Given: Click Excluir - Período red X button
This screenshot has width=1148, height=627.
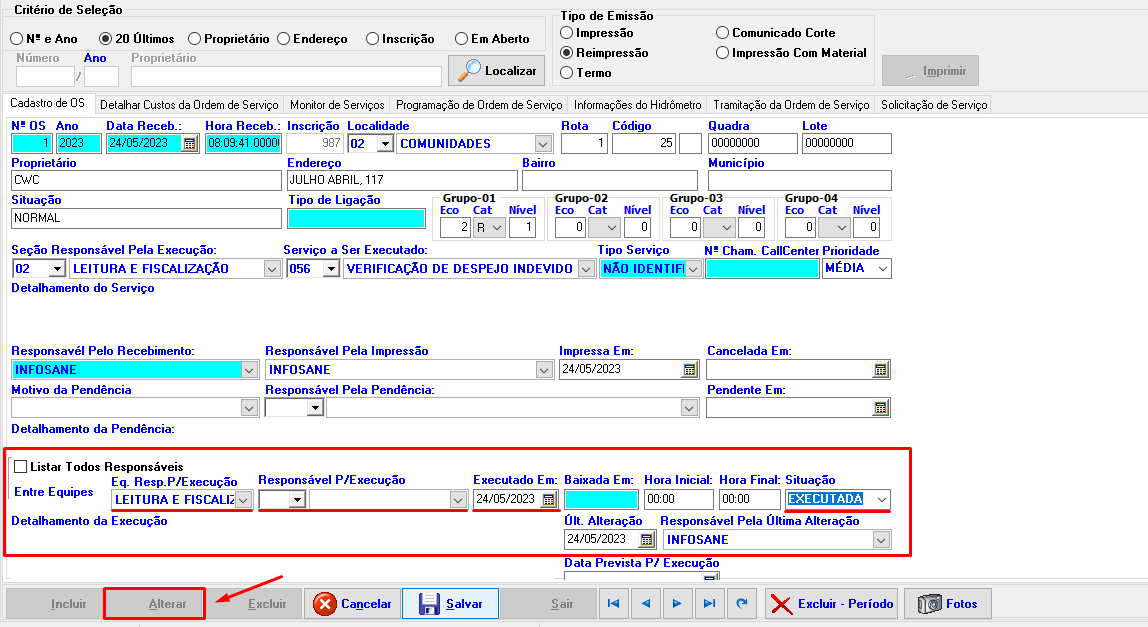Looking at the screenshot, I should (831, 604).
